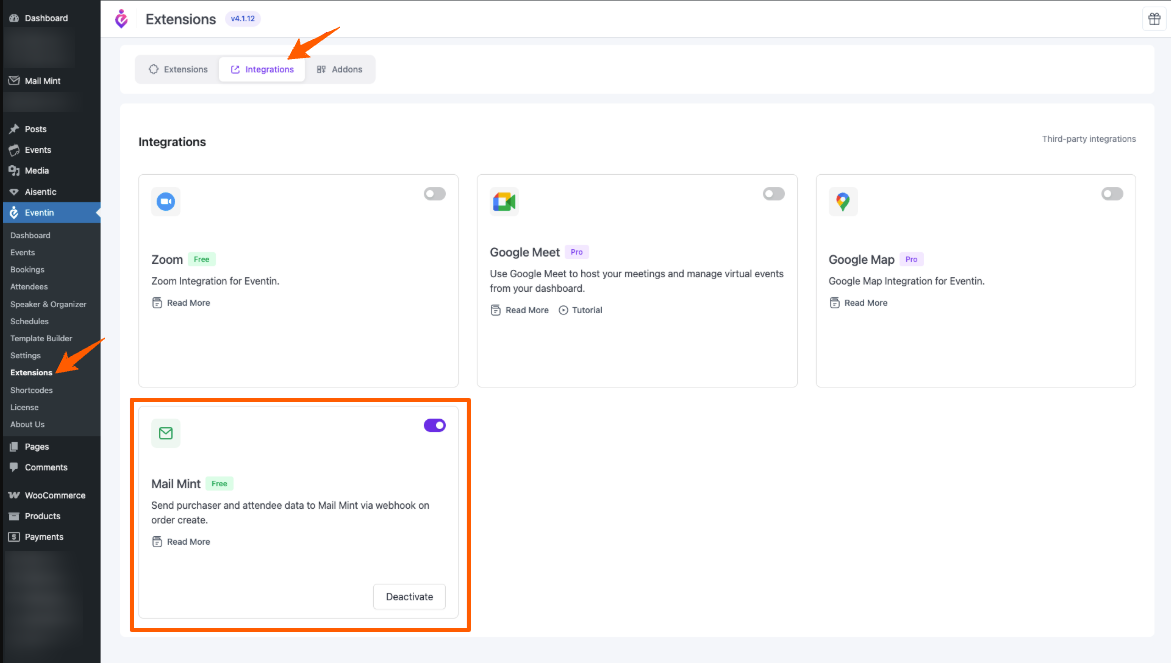Open Read More link under Google Map
This screenshot has width=1171, height=663.
[x=866, y=302]
